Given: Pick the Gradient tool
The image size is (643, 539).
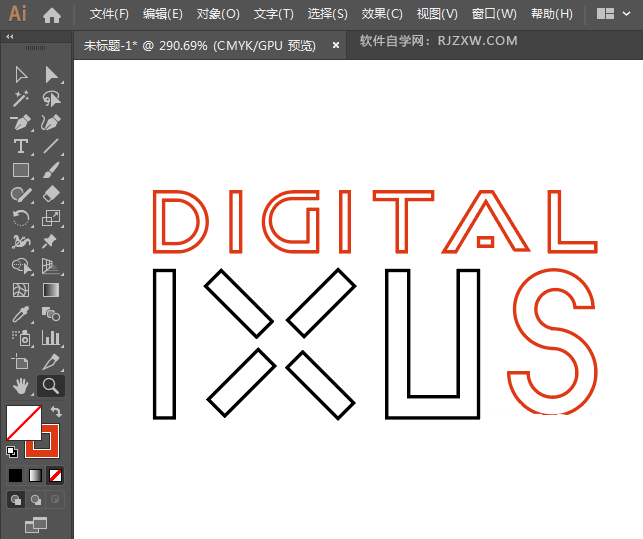Looking at the screenshot, I should point(51,290).
